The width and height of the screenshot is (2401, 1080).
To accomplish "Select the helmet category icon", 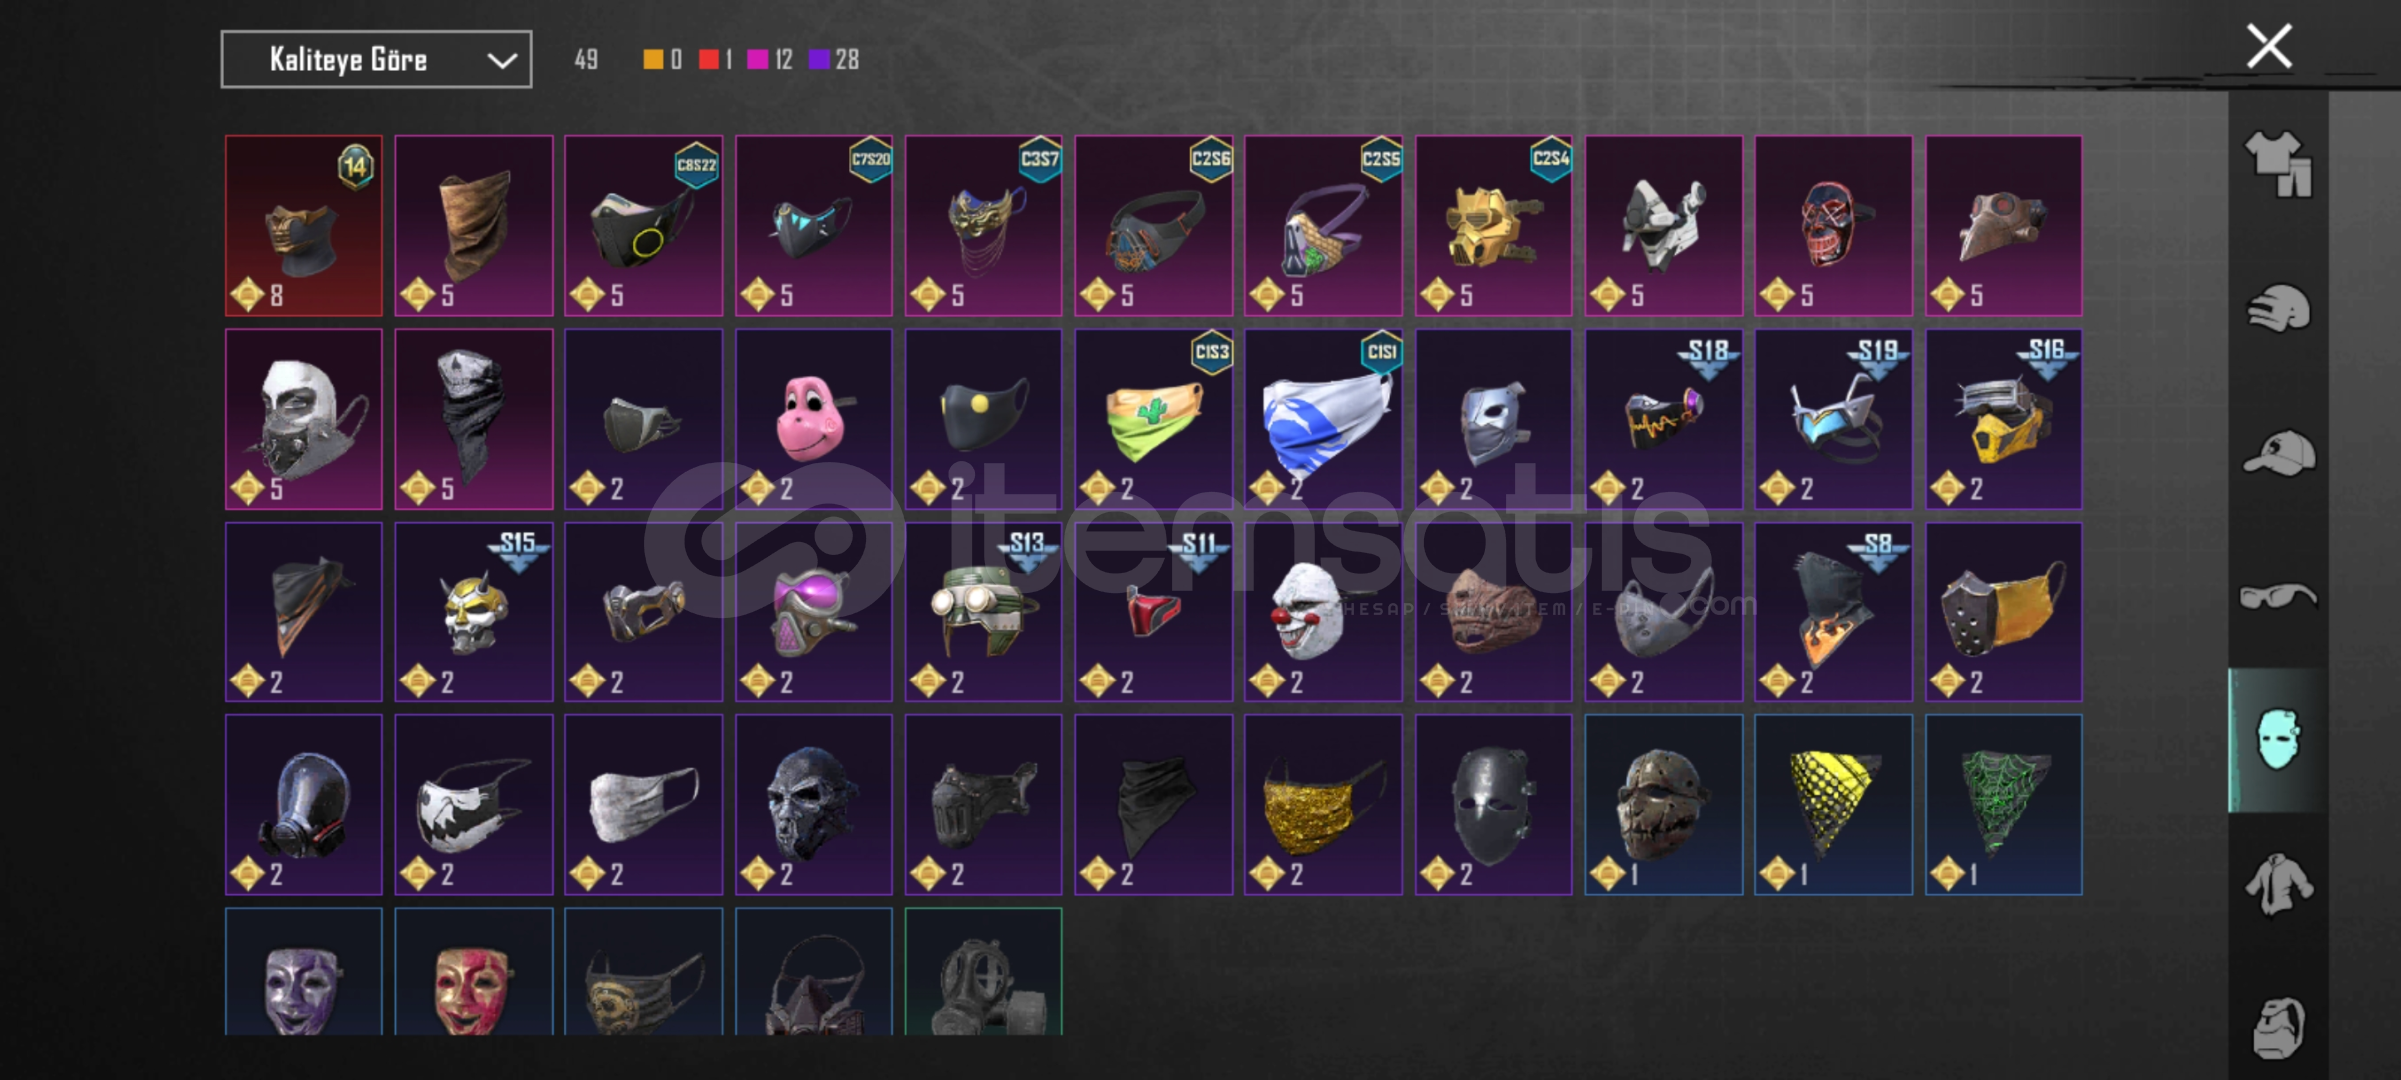I will coord(2278,308).
